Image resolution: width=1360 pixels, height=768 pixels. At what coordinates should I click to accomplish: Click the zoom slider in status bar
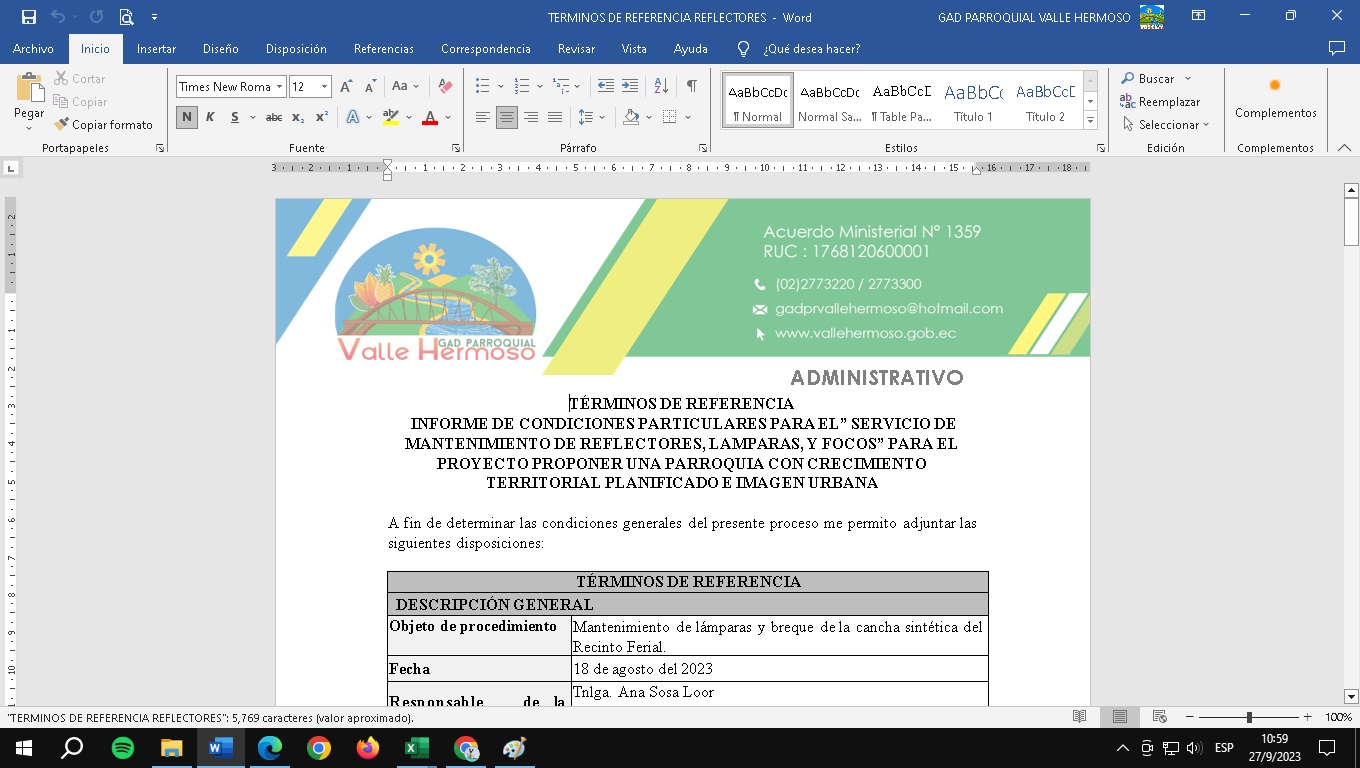tap(1249, 717)
